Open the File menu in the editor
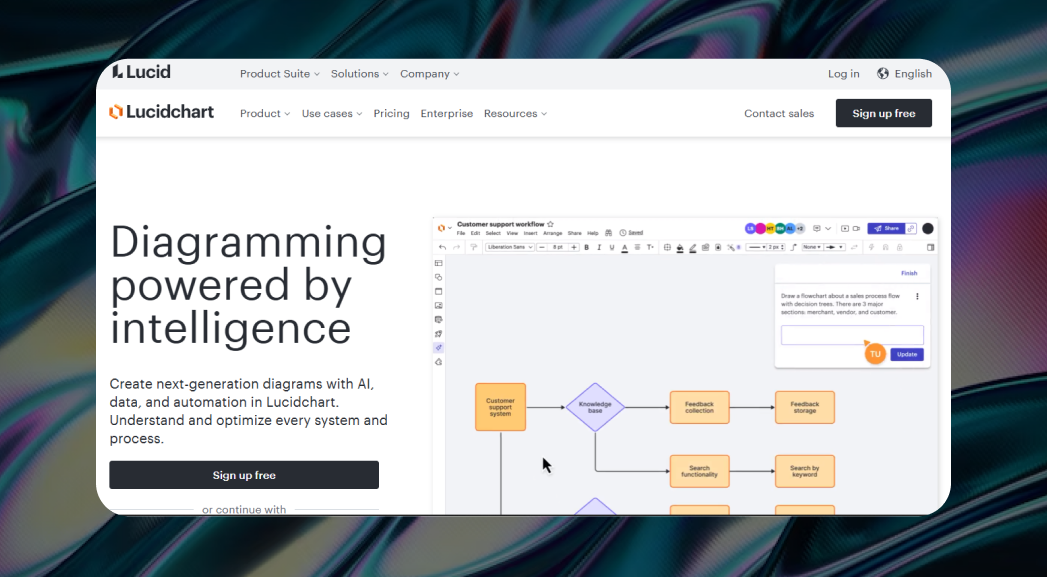Image resolution: width=1047 pixels, height=577 pixels. click(461, 233)
